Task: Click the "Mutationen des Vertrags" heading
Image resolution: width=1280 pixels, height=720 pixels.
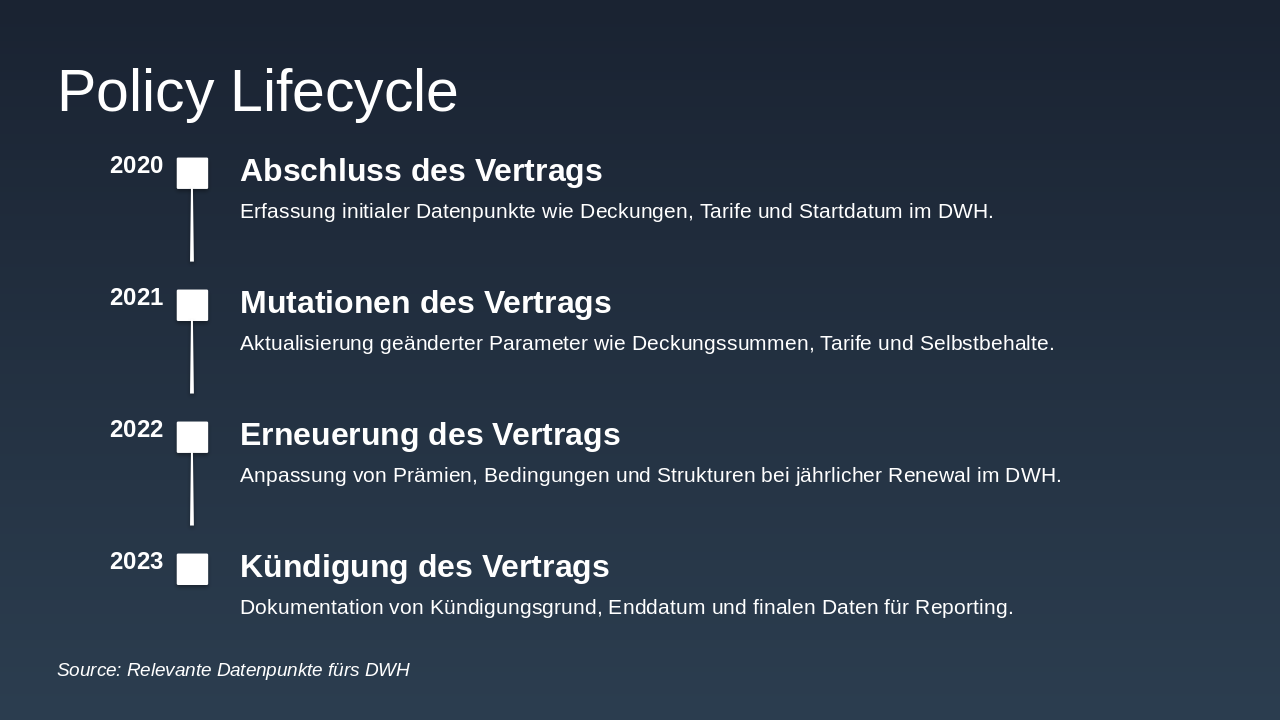Action: (x=425, y=302)
